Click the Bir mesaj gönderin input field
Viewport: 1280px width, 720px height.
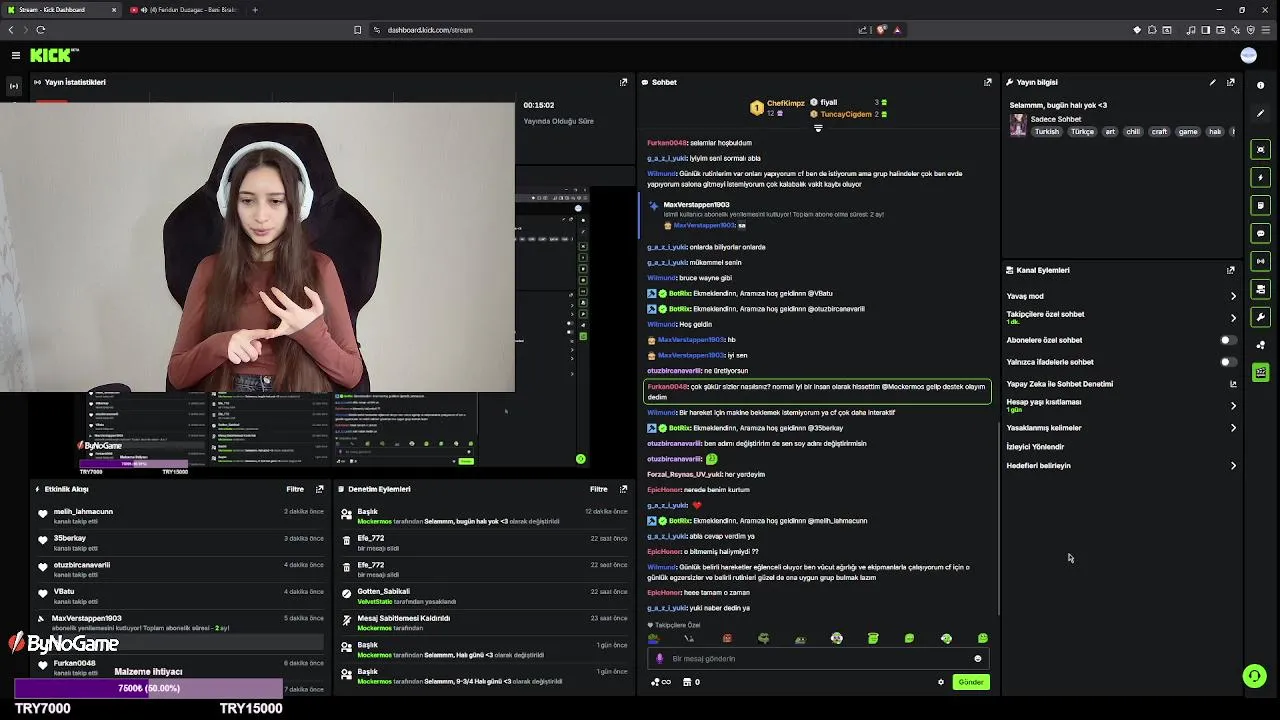(x=816, y=659)
